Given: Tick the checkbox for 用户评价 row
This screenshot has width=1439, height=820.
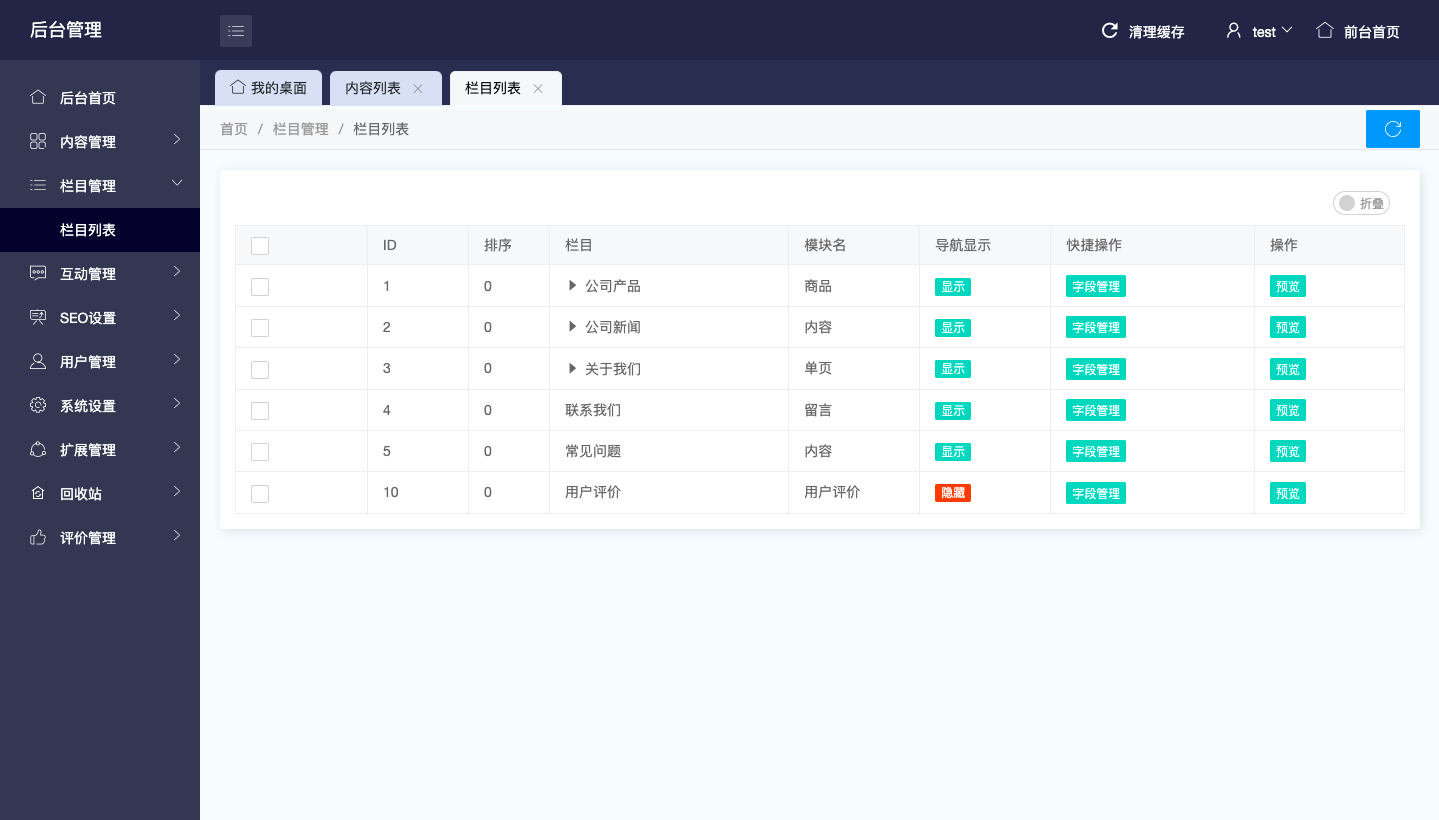Looking at the screenshot, I should 260,494.
